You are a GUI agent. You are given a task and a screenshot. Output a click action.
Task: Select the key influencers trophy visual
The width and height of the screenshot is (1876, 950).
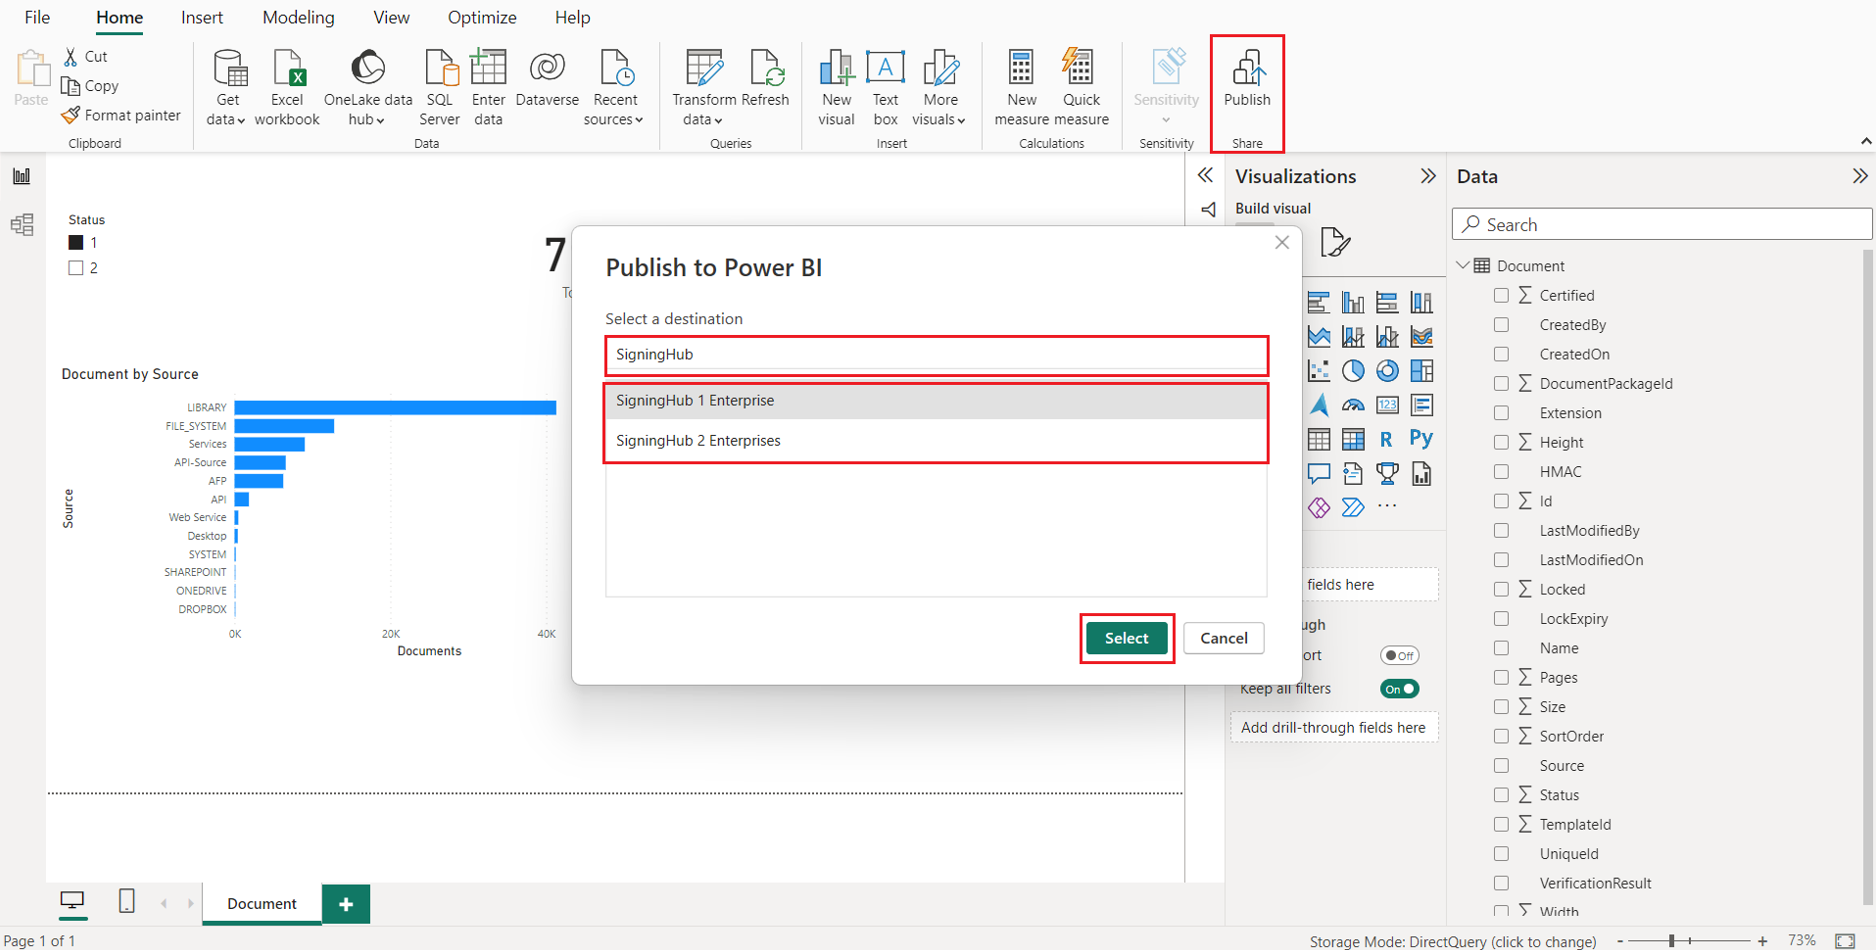click(x=1387, y=473)
